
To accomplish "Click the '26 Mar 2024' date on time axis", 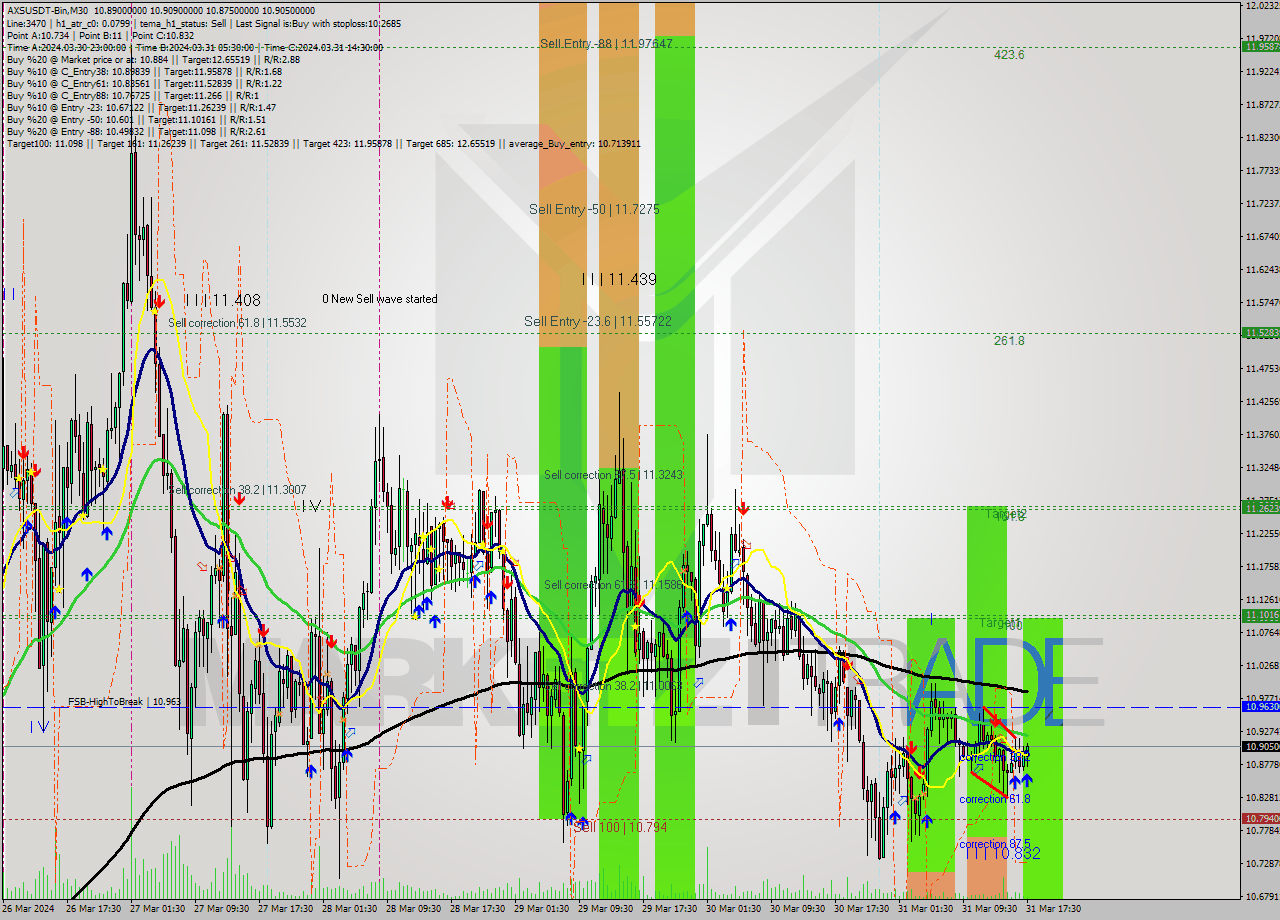I will coord(31,909).
